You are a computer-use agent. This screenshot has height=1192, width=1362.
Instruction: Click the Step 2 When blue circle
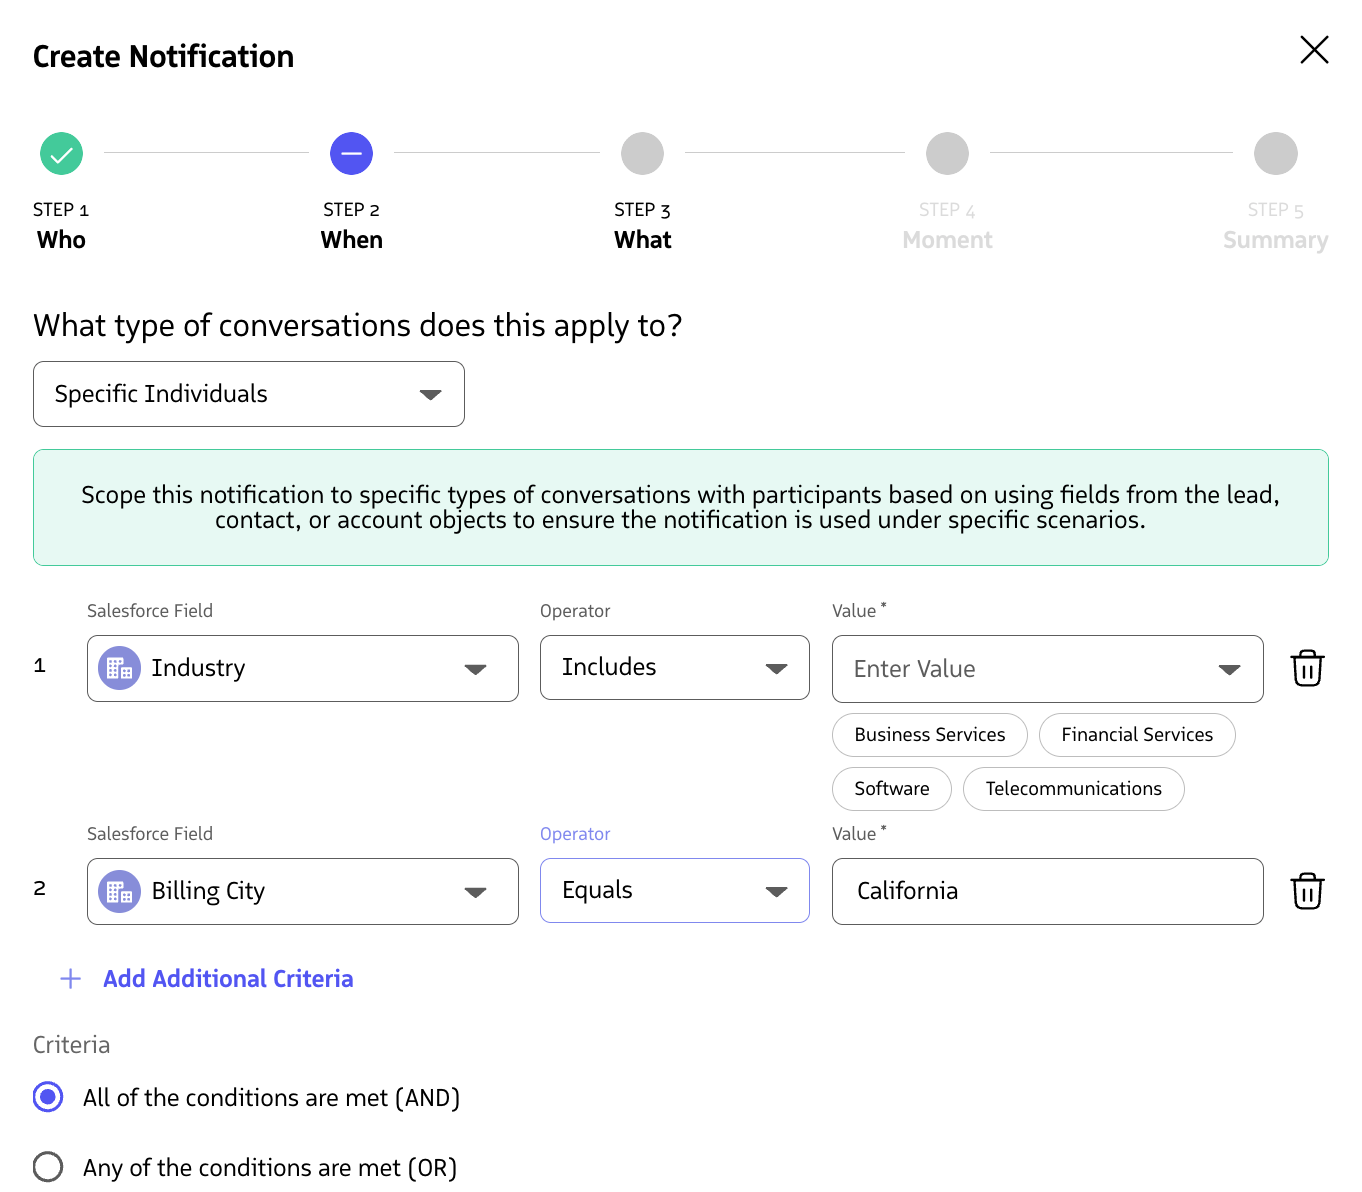(x=351, y=154)
